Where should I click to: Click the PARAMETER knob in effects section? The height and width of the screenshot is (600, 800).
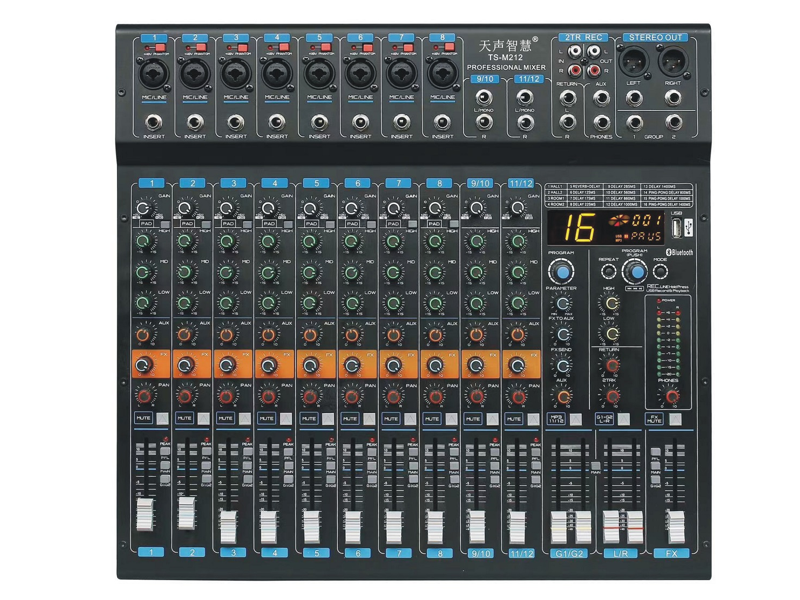(562, 303)
